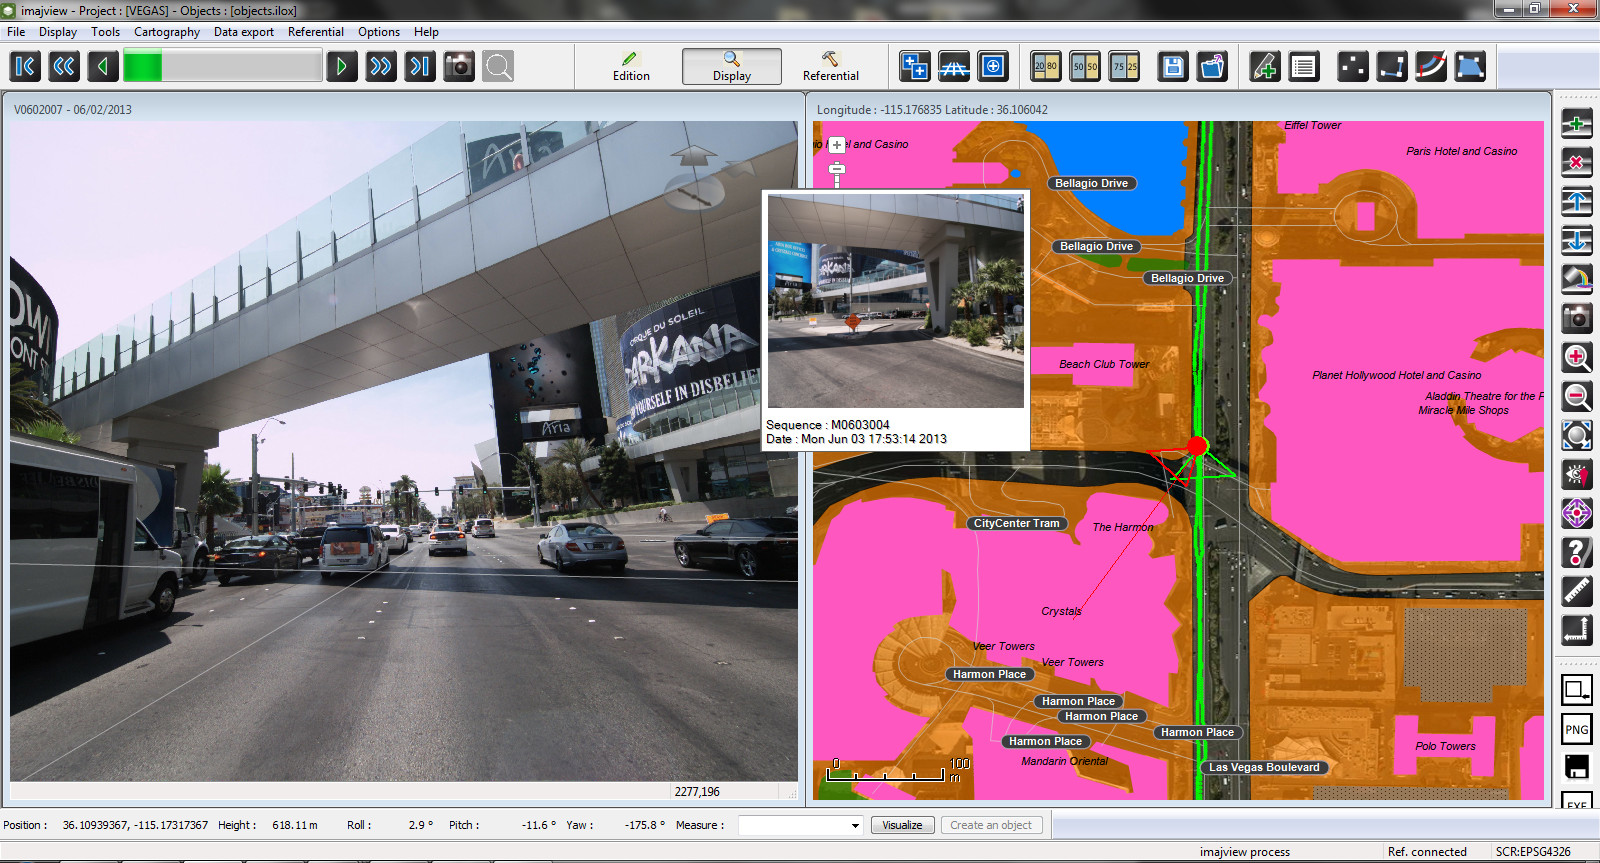Jump to the first image of sequence
1600x863 pixels.
(x=26, y=67)
